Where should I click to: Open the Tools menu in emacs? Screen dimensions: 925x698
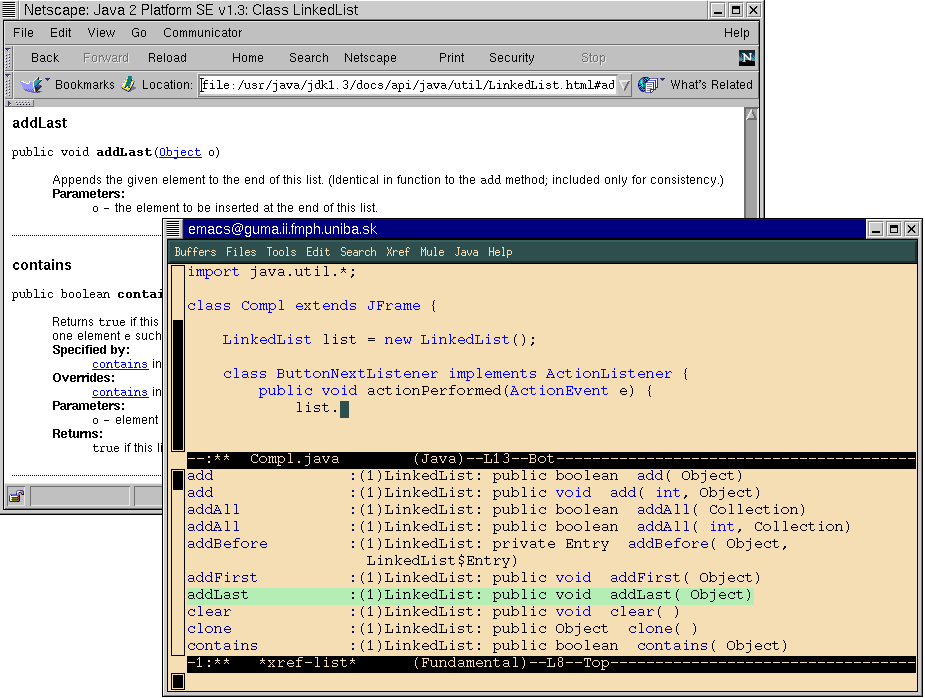click(281, 252)
